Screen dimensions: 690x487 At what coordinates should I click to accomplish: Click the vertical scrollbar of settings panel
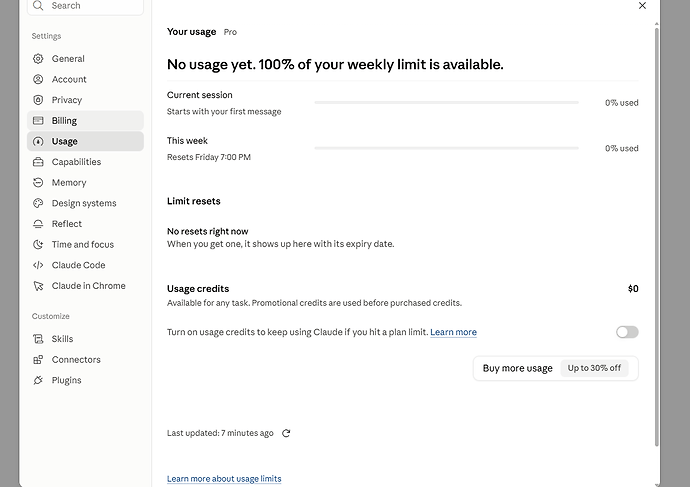(657, 238)
